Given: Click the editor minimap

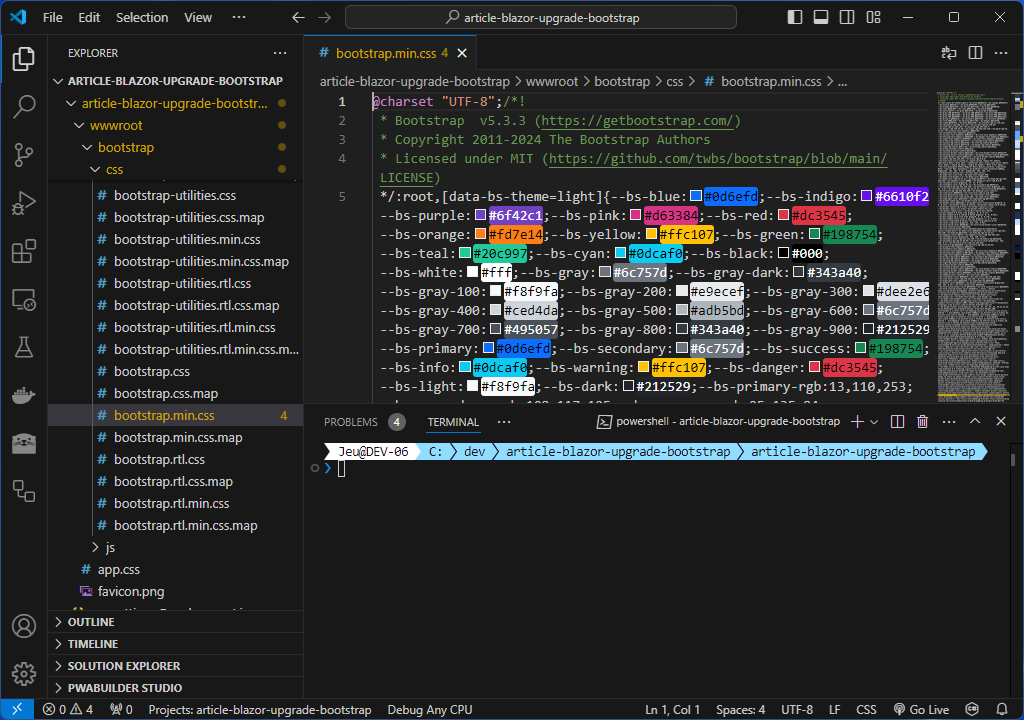Looking at the screenshot, I should (x=973, y=246).
